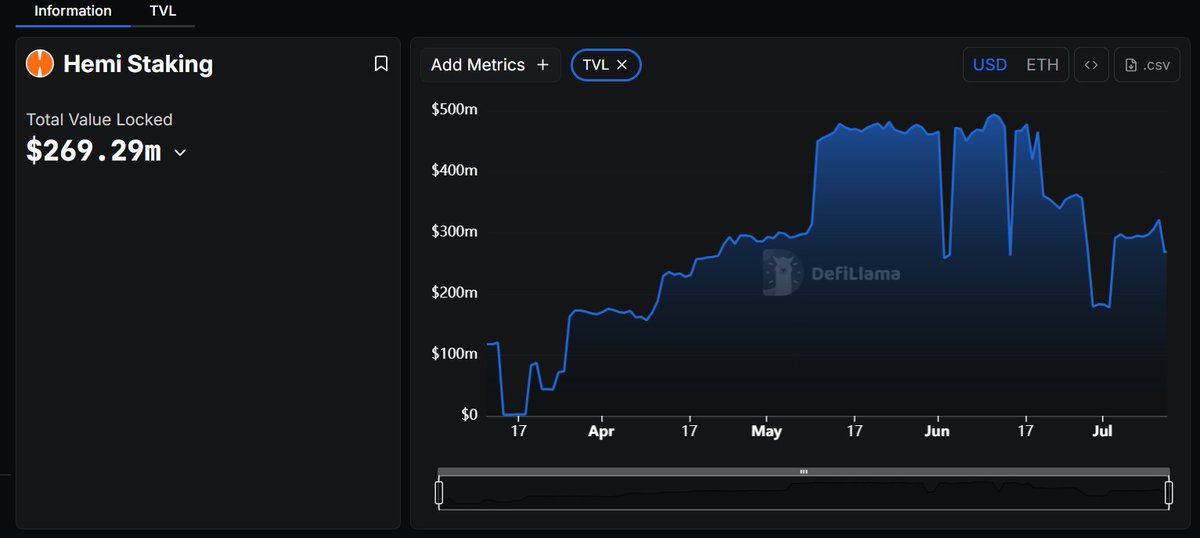This screenshot has height=538, width=1200.
Task: Download chart data as .csv
Action: [1147, 65]
